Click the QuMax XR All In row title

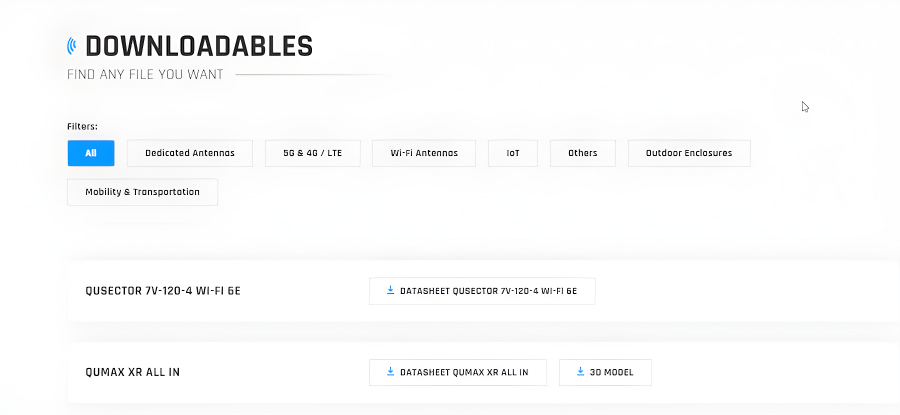coord(133,372)
